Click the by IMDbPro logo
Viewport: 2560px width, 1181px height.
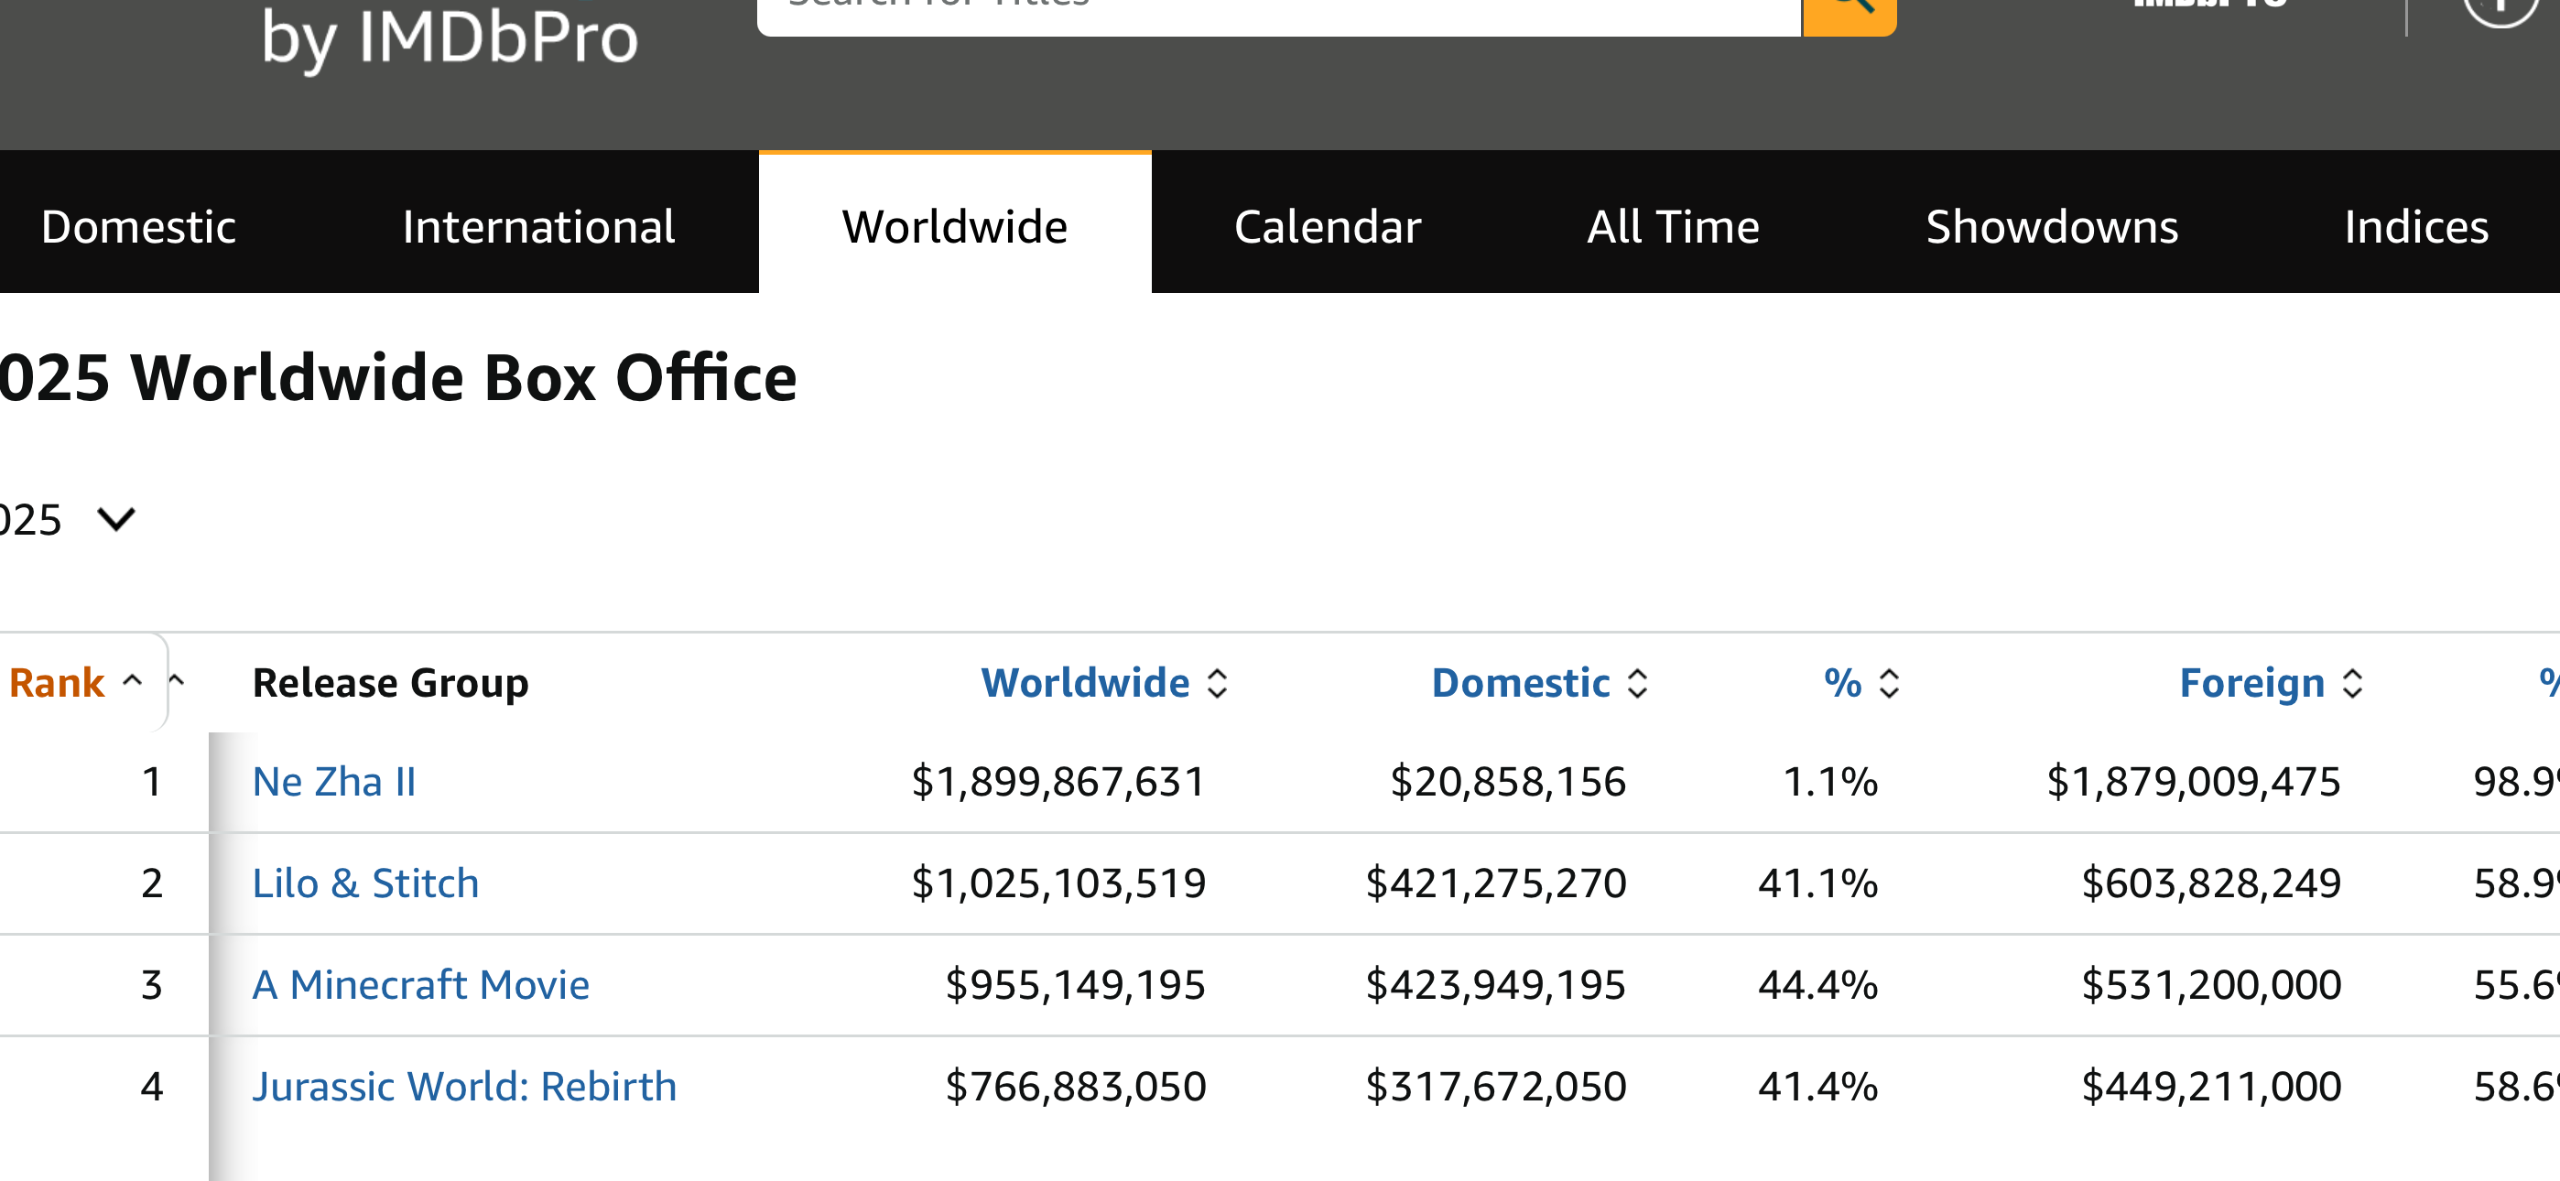point(449,40)
